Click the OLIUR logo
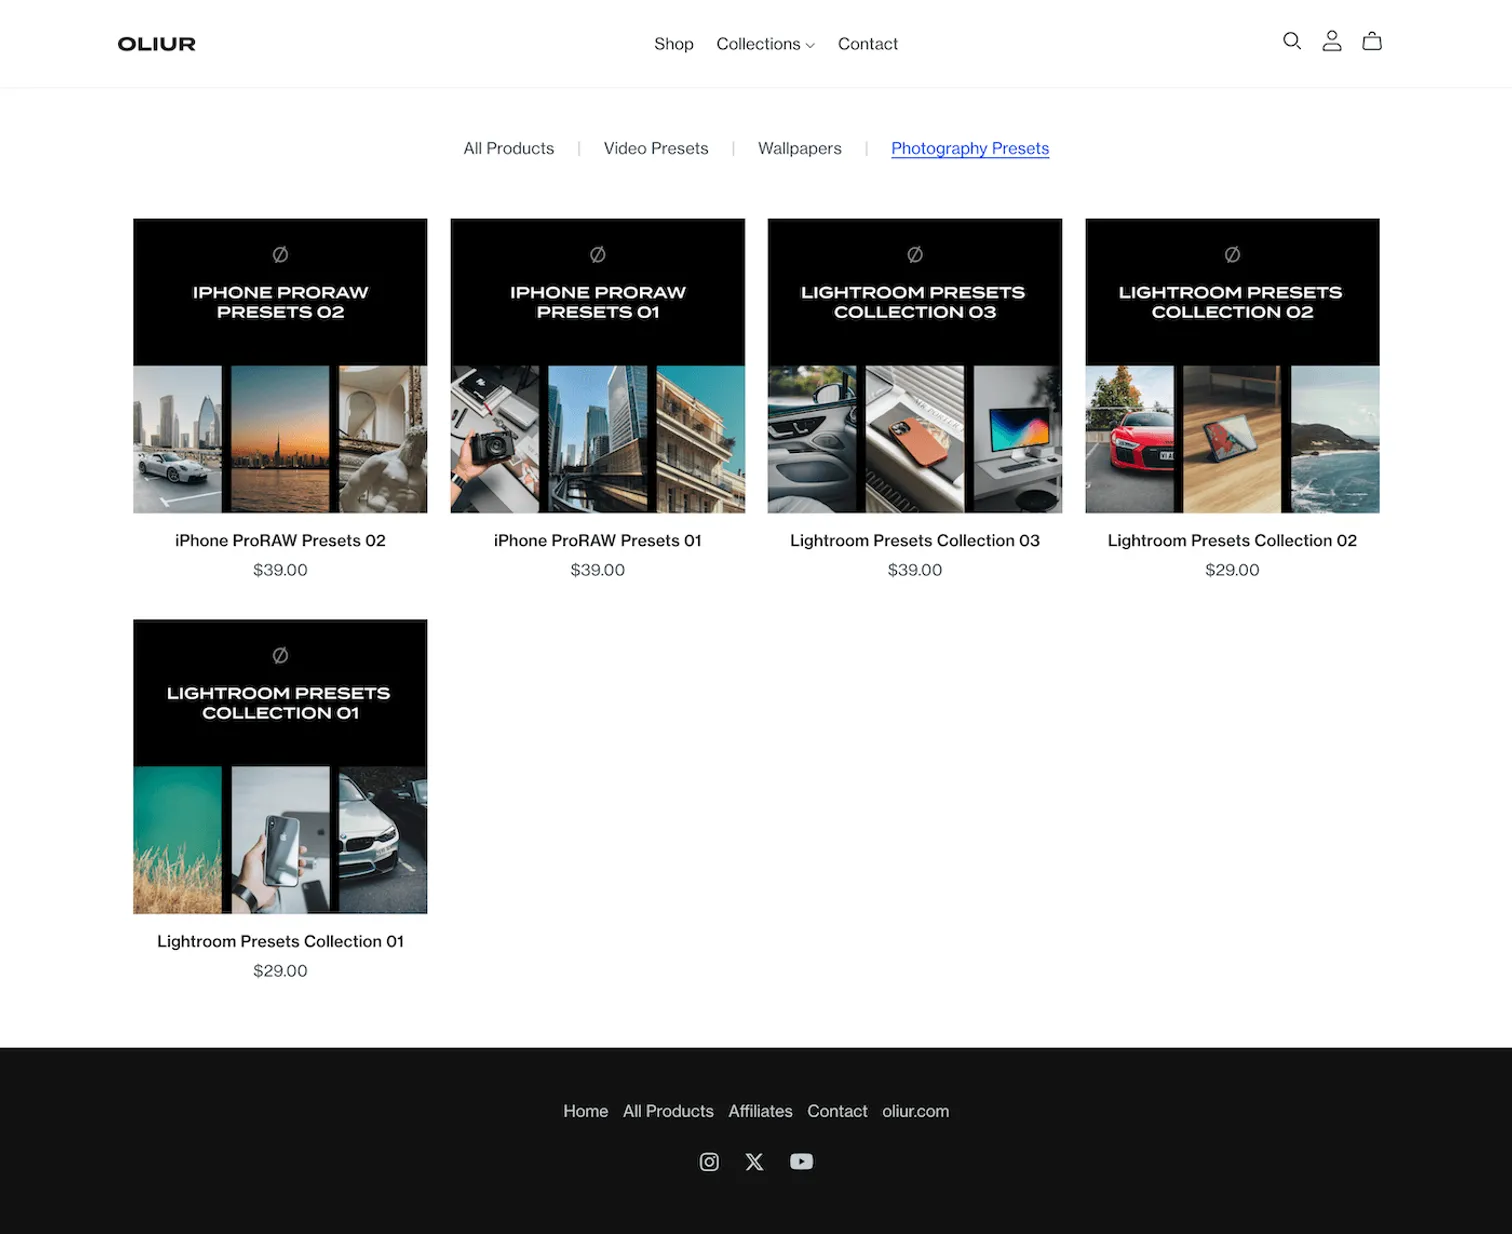Screen dimensions: 1512x1234 (x=156, y=43)
